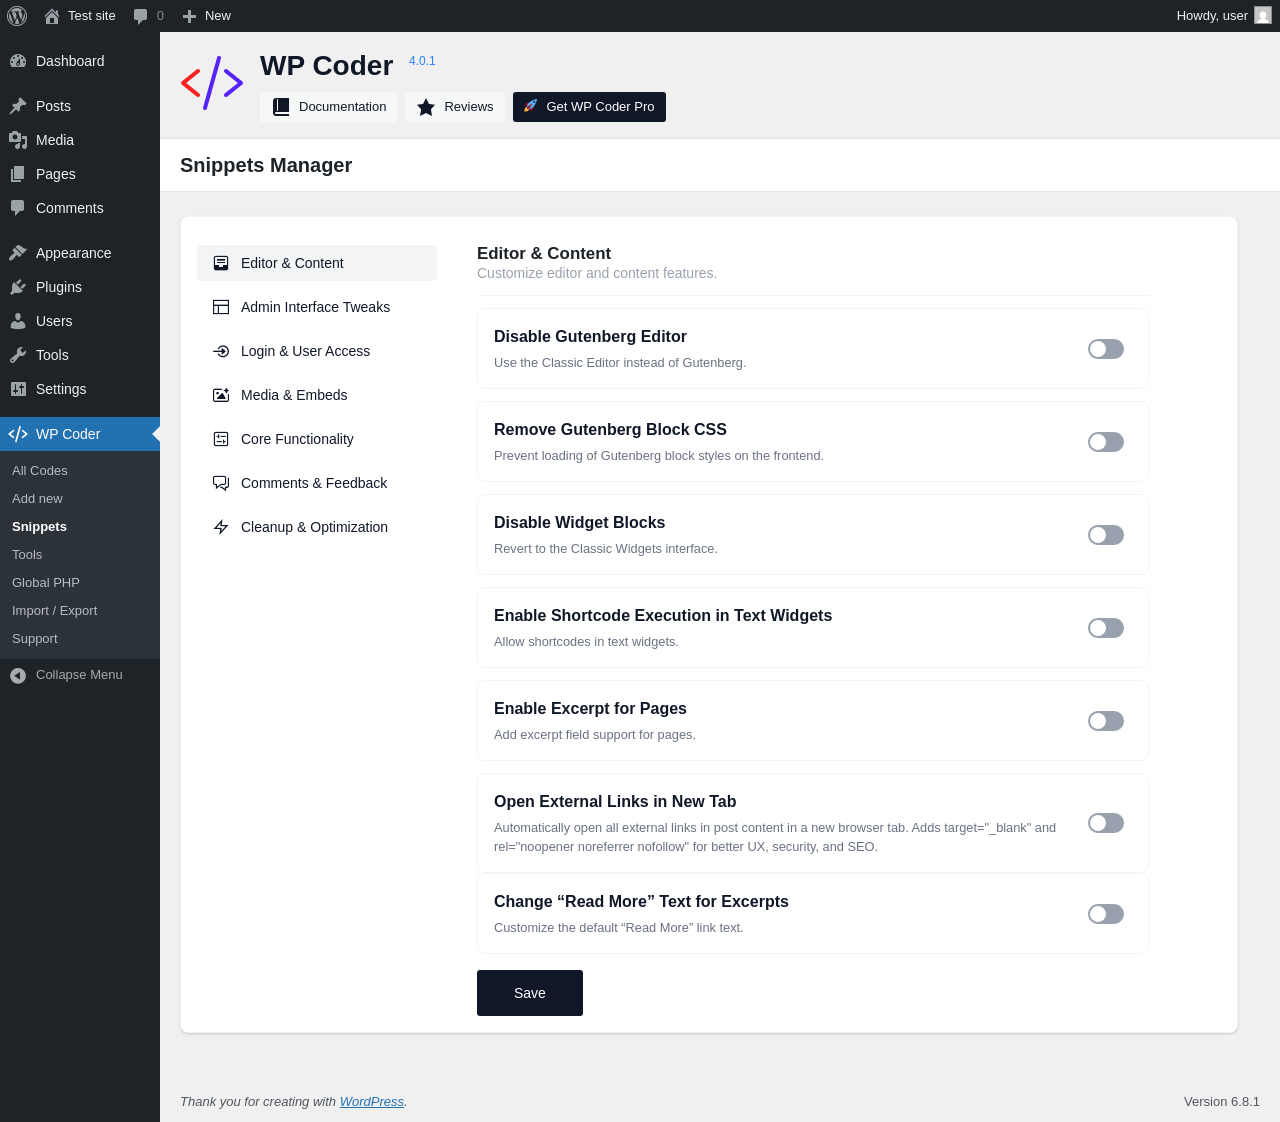Click the Posts pushpin icon
The height and width of the screenshot is (1122, 1280).
tap(18, 106)
